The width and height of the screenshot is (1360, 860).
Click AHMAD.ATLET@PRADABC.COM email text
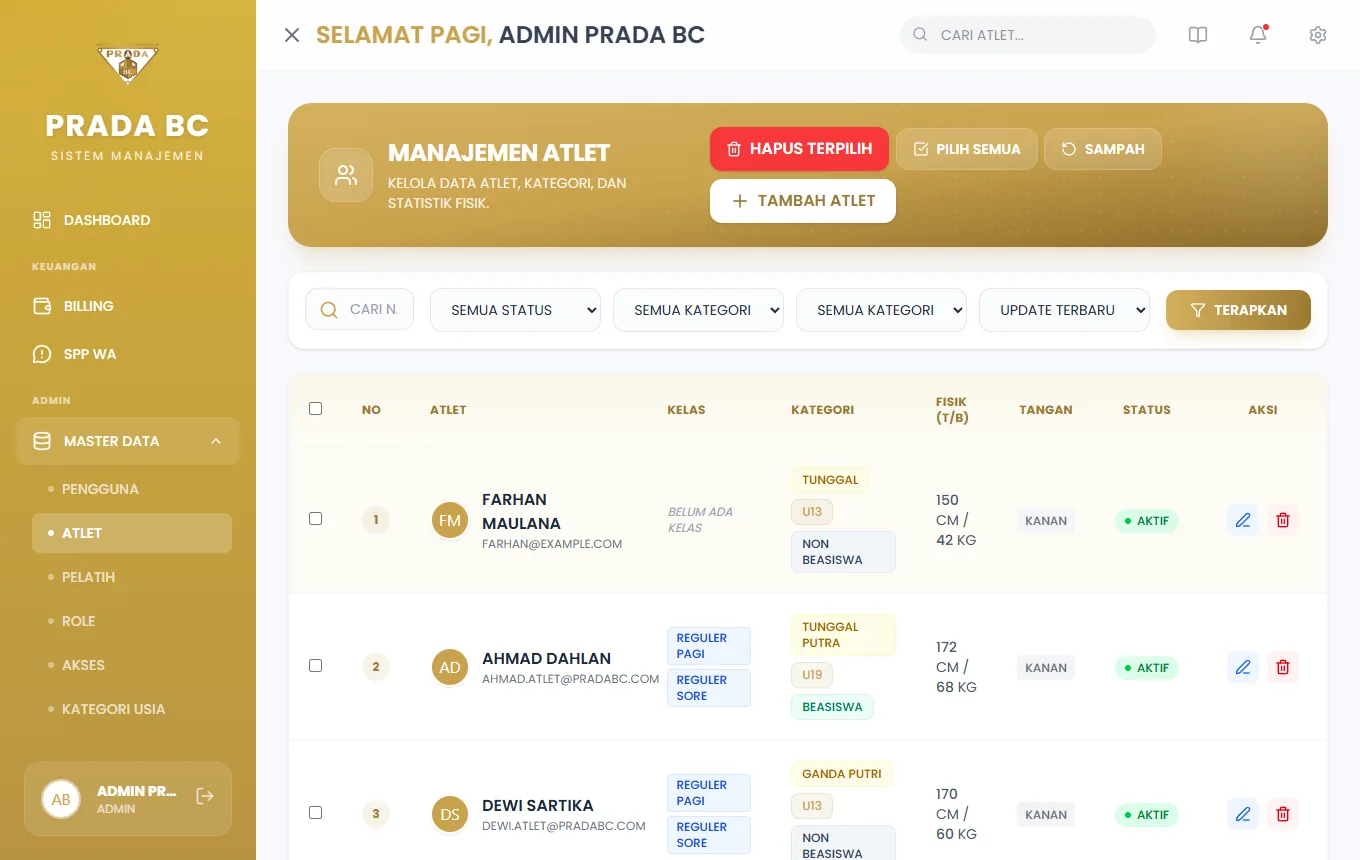(x=570, y=679)
